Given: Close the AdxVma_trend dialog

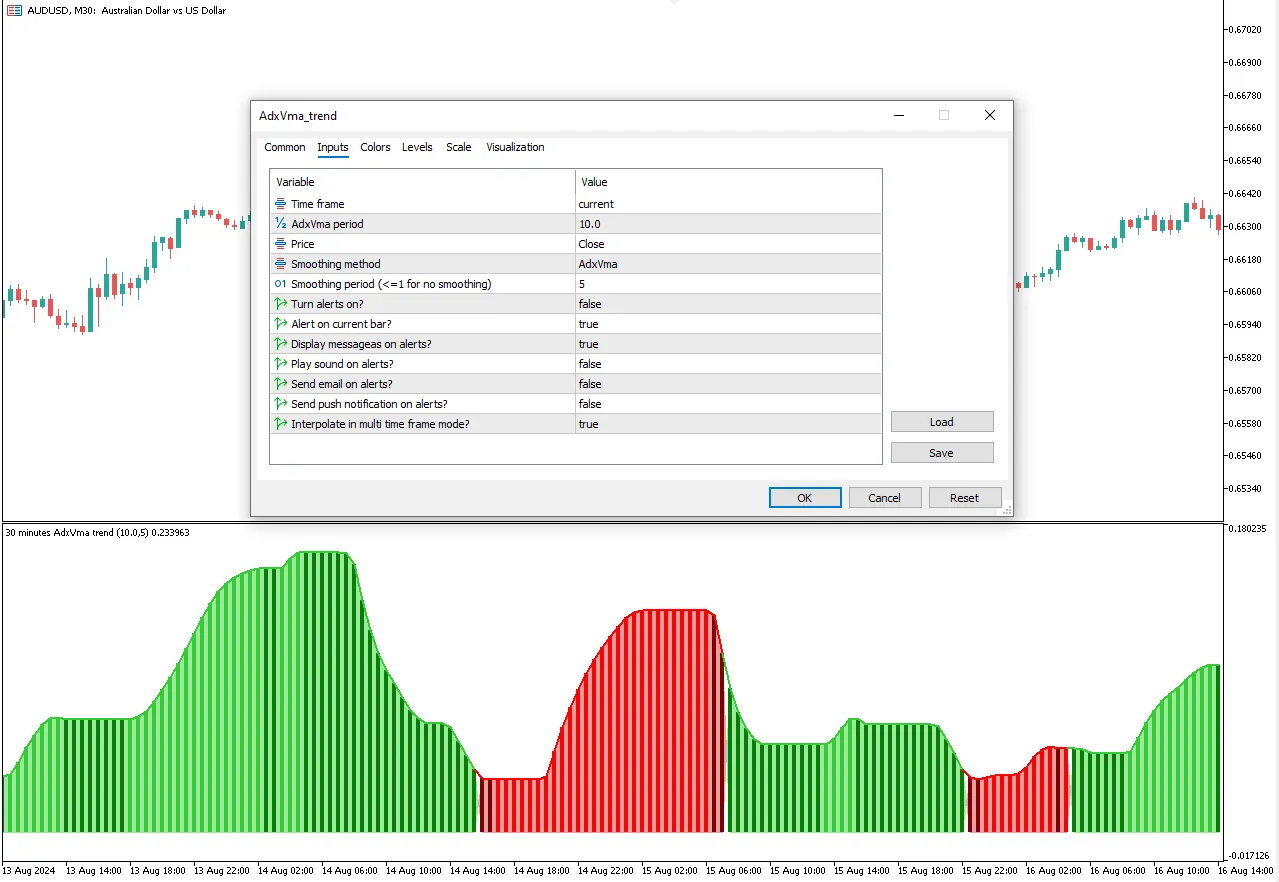Looking at the screenshot, I should coord(990,115).
